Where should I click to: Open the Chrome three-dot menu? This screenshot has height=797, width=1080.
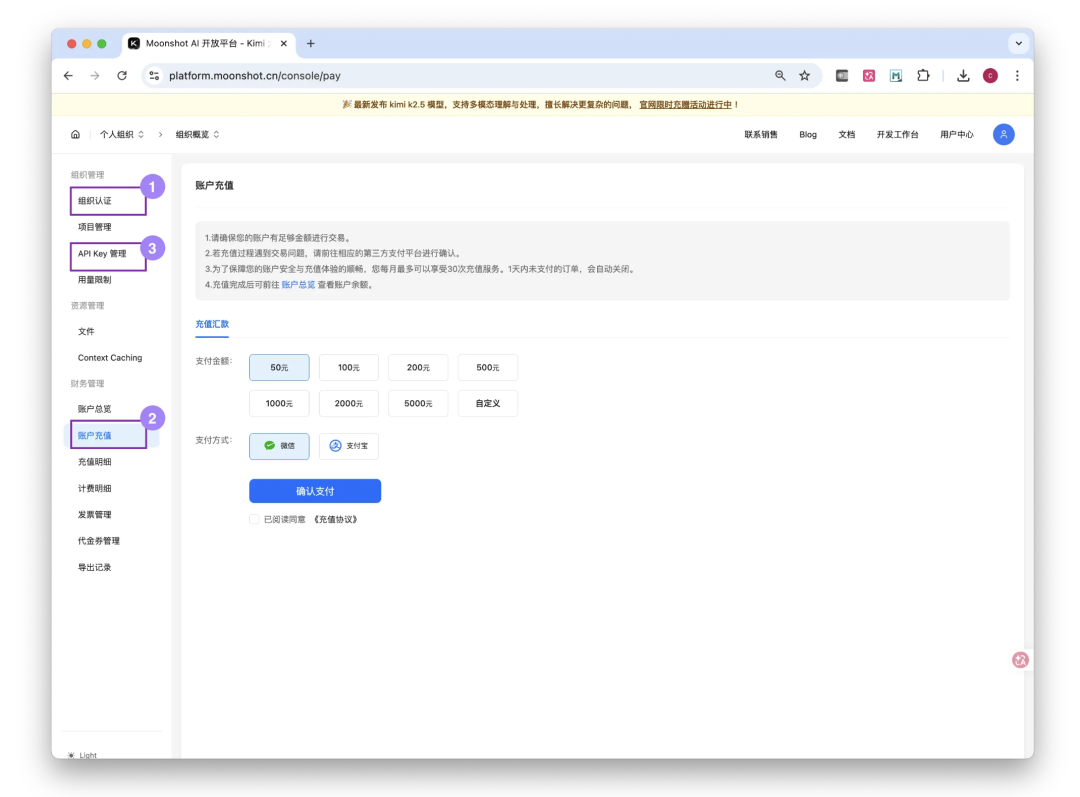1017,75
